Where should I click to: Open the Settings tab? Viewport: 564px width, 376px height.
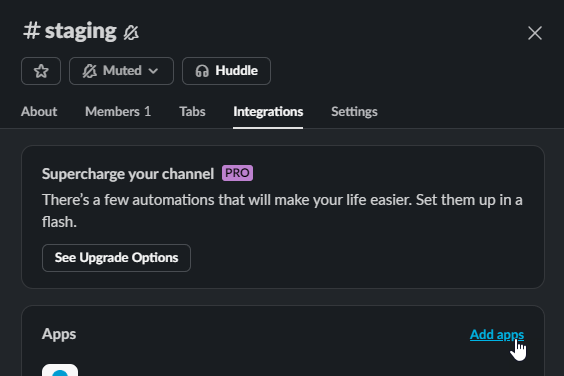(354, 112)
